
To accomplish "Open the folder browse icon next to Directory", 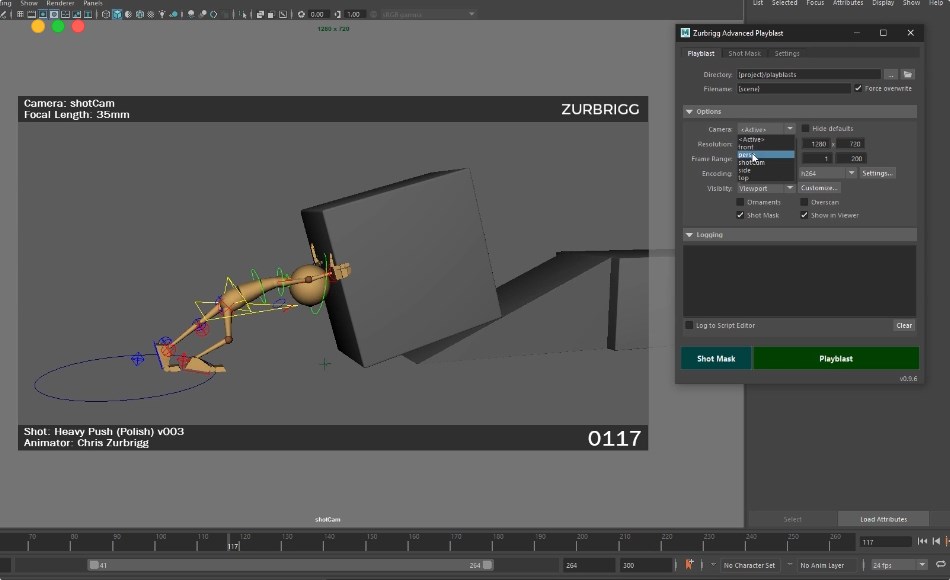I will click(908, 74).
